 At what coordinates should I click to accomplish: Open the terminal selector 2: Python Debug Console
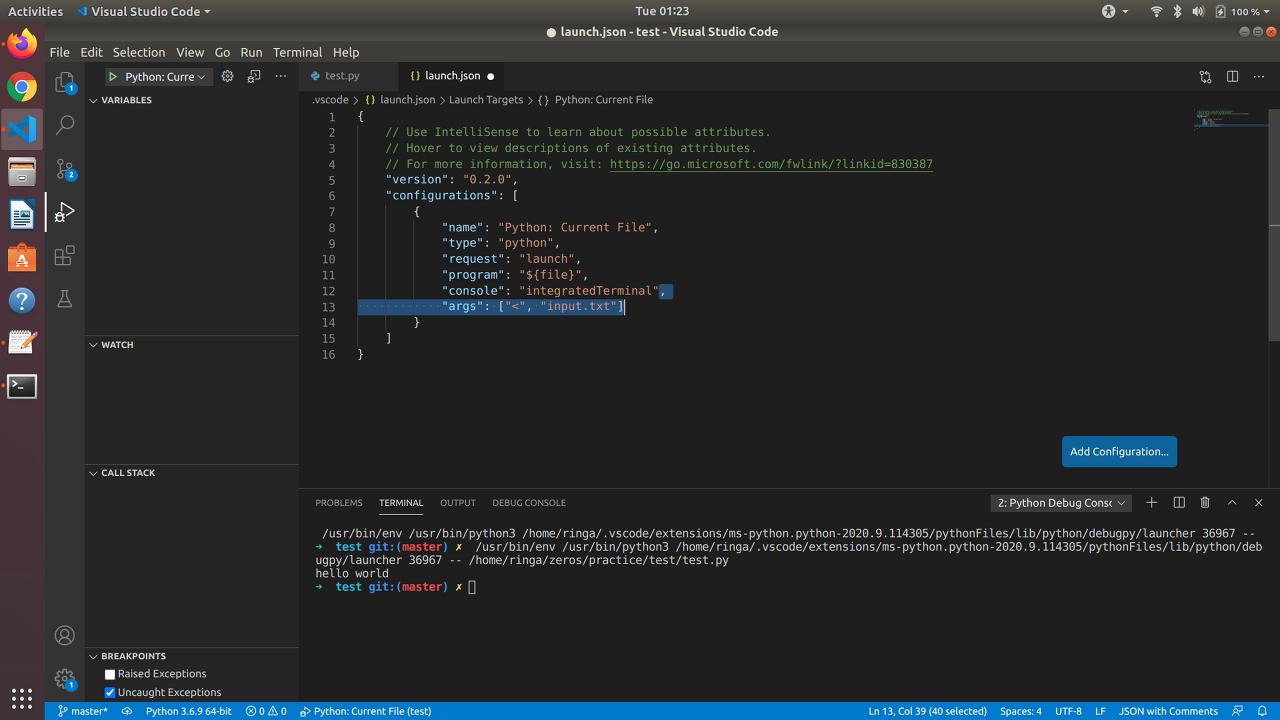point(1061,503)
